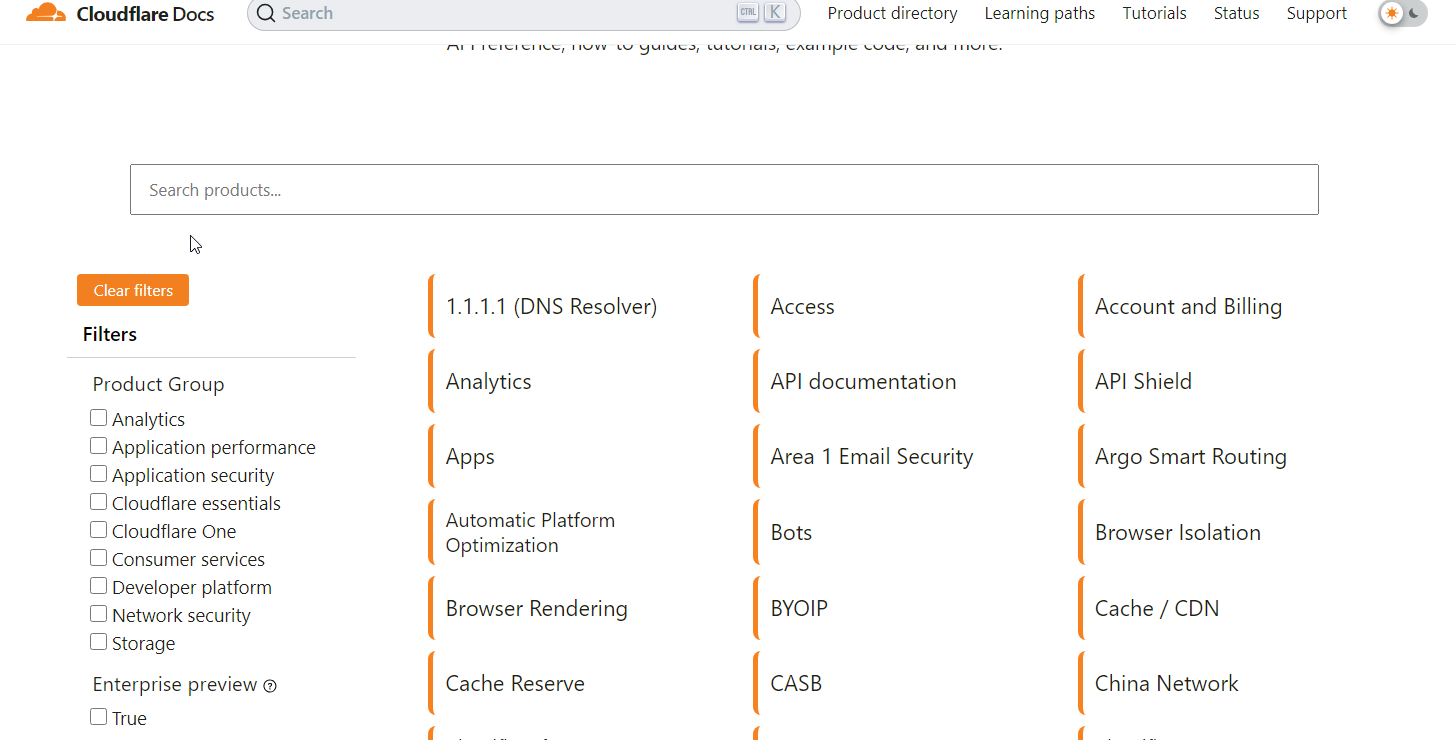
Task: Check the Consumer services filter
Action: coord(98,558)
